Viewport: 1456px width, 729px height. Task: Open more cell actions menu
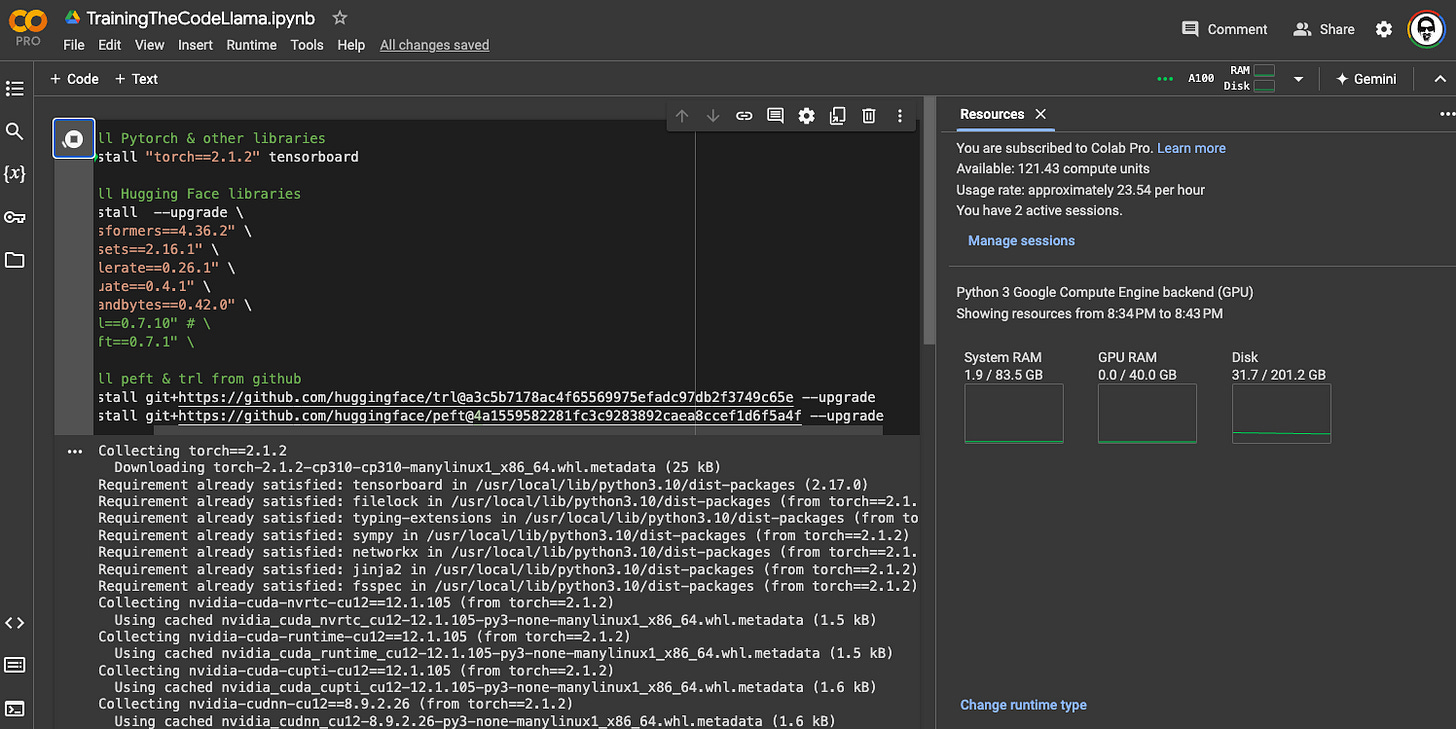coord(900,116)
